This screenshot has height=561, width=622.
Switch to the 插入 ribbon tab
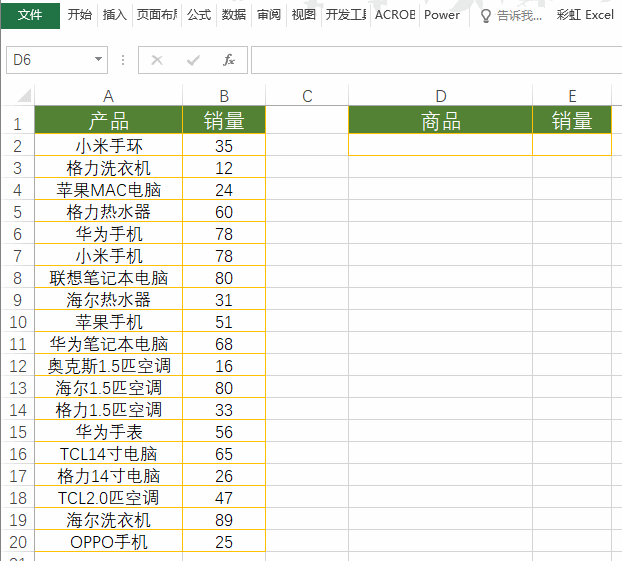(115, 15)
